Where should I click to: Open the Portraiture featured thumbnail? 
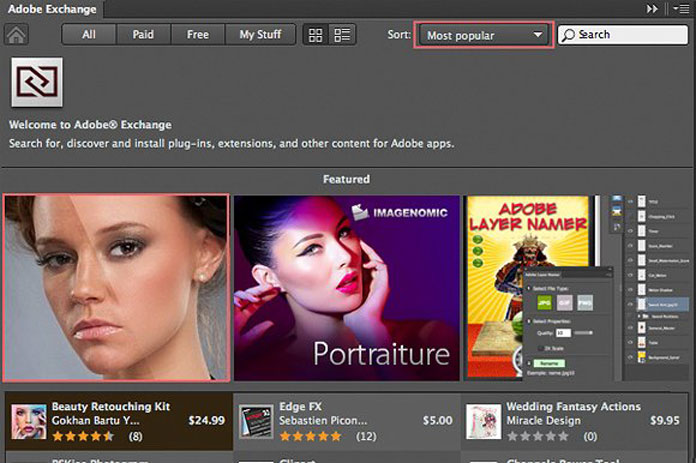pos(346,288)
